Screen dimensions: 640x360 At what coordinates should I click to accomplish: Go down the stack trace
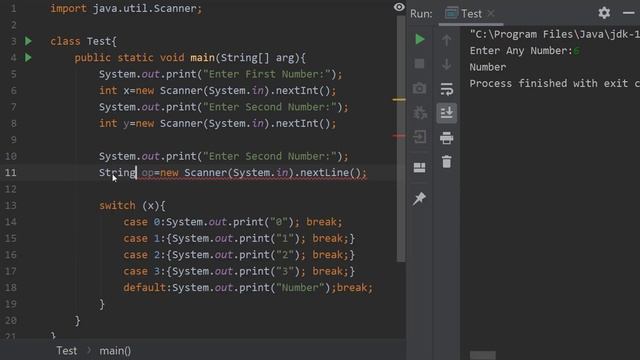click(447, 64)
